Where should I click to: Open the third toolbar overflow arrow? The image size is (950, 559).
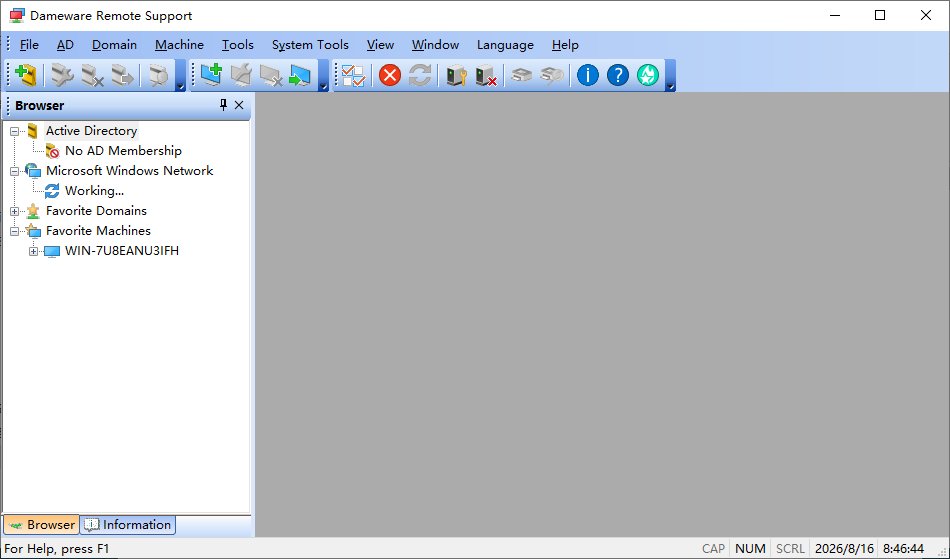coord(670,76)
